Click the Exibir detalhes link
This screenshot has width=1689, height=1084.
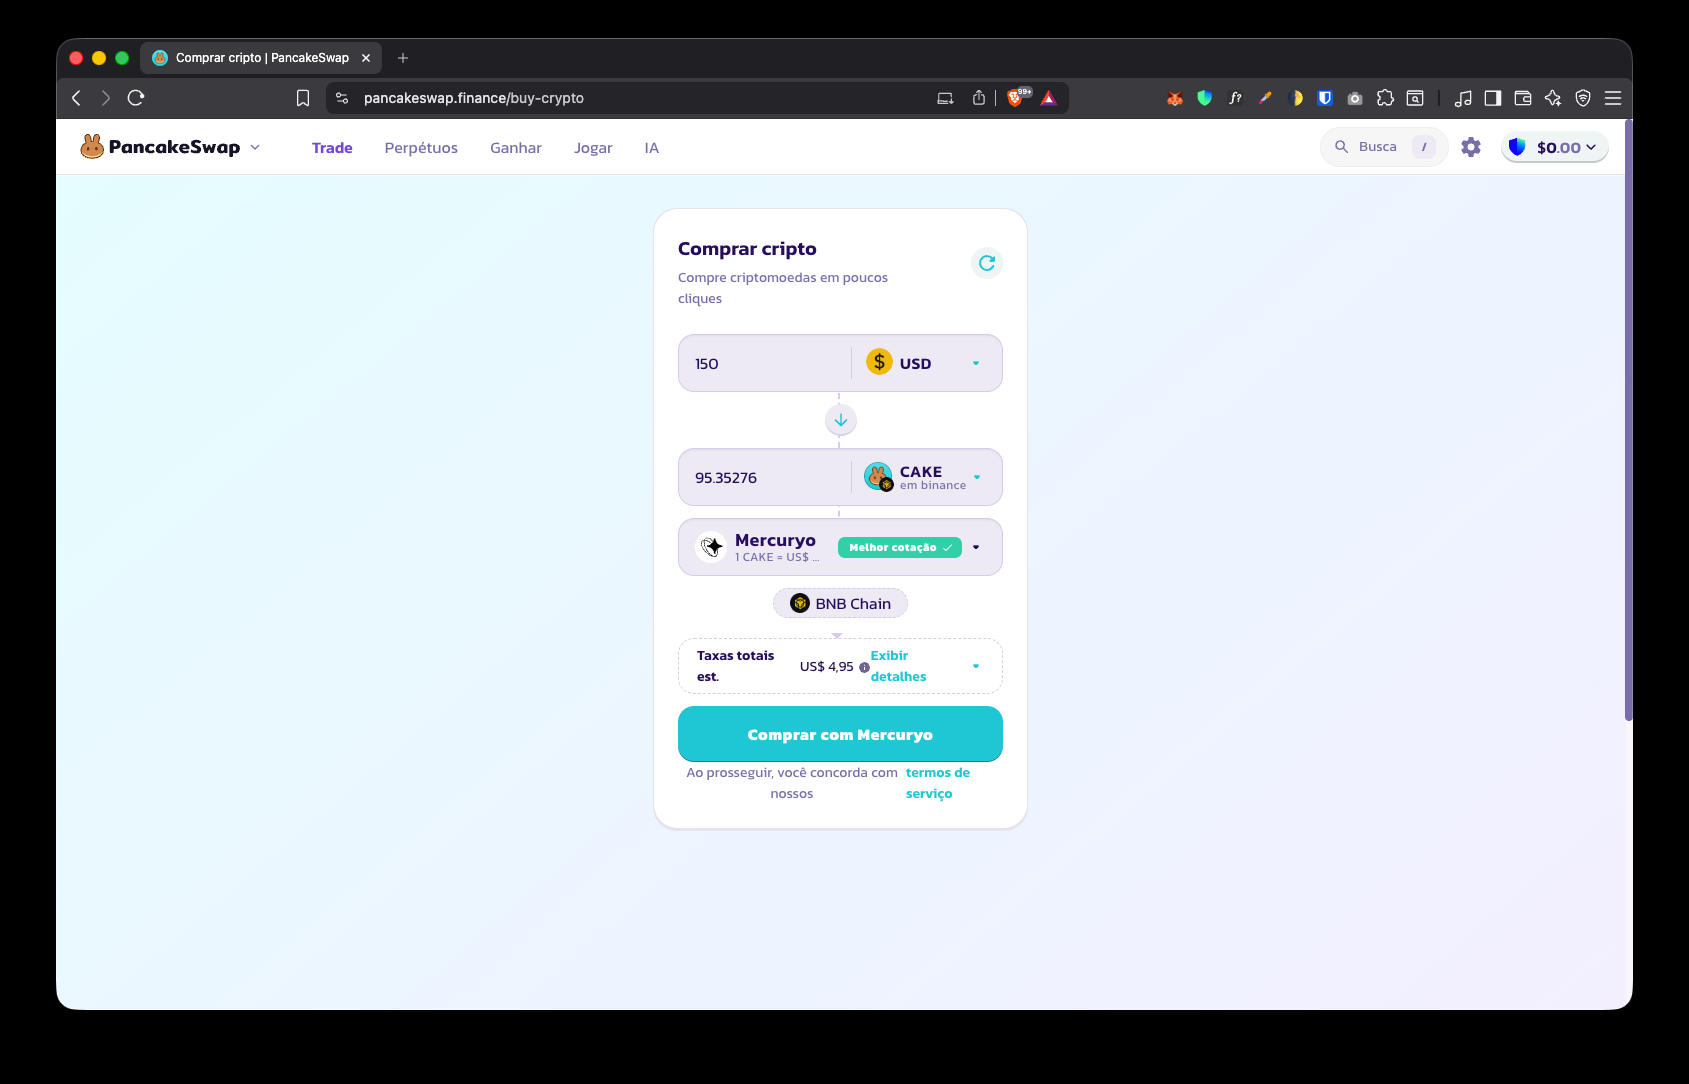click(898, 666)
